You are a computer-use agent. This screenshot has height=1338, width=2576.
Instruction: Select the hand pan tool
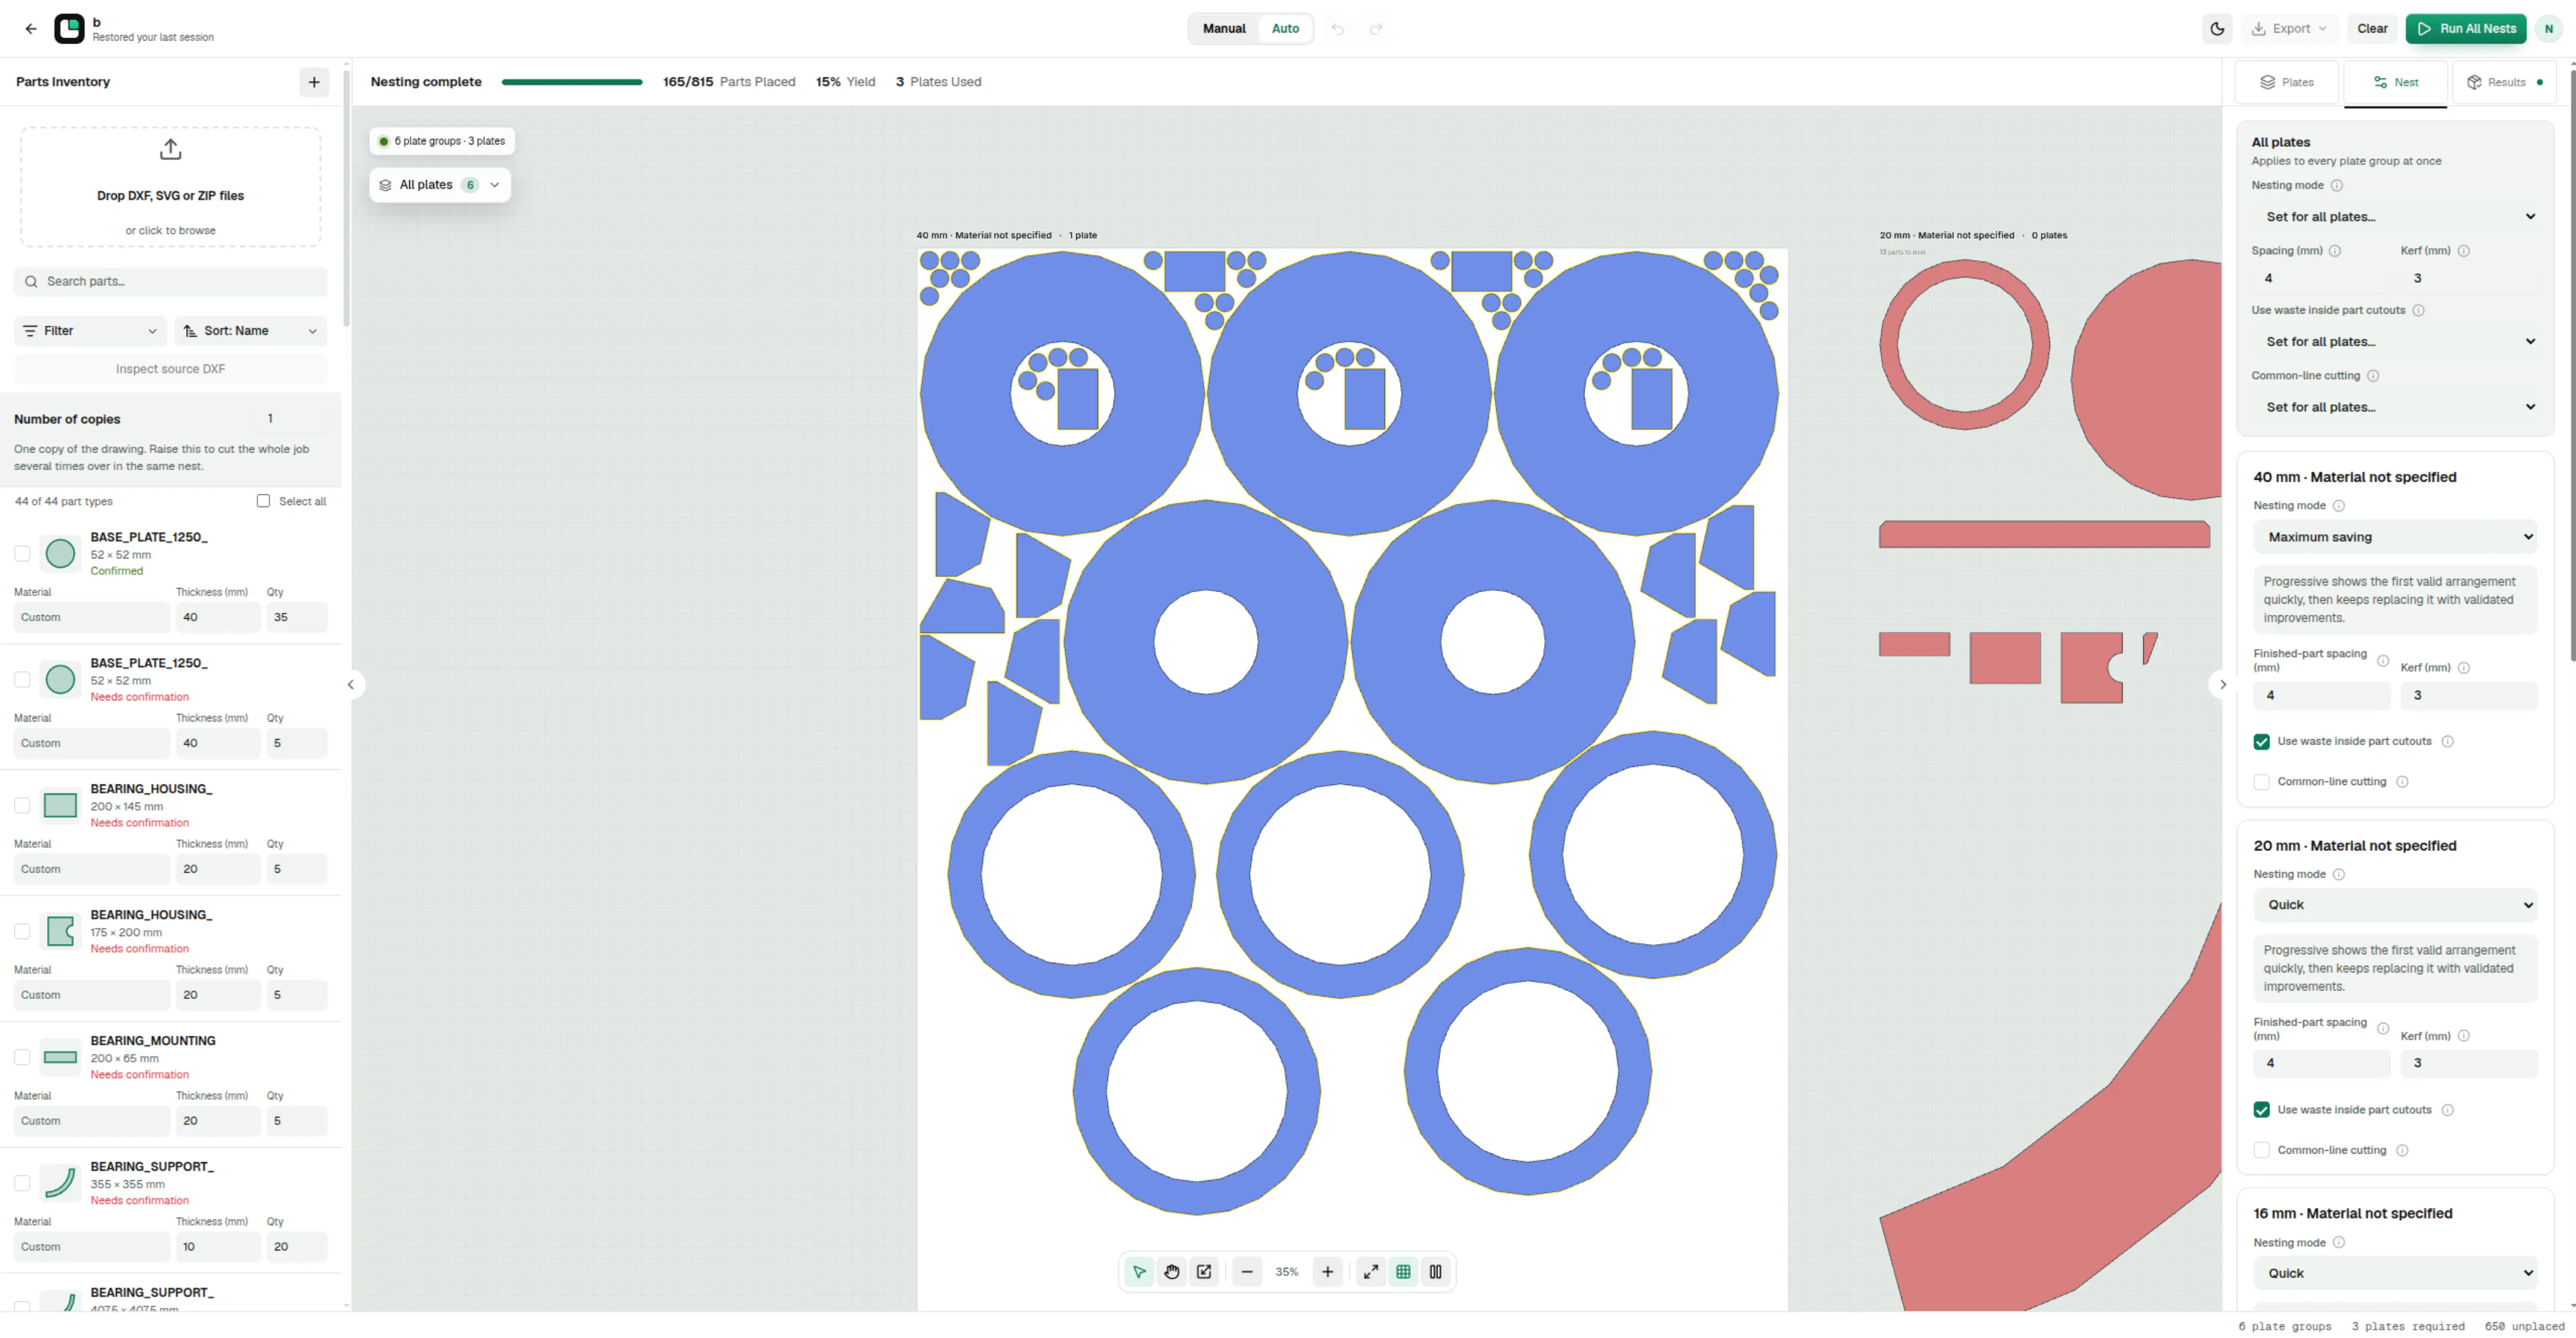(1172, 1272)
